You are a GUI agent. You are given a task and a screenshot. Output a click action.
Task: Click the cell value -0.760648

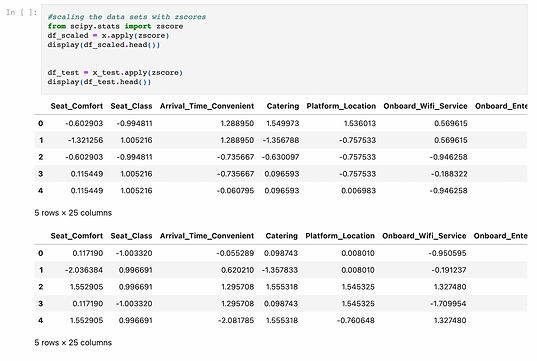[x=356, y=320]
